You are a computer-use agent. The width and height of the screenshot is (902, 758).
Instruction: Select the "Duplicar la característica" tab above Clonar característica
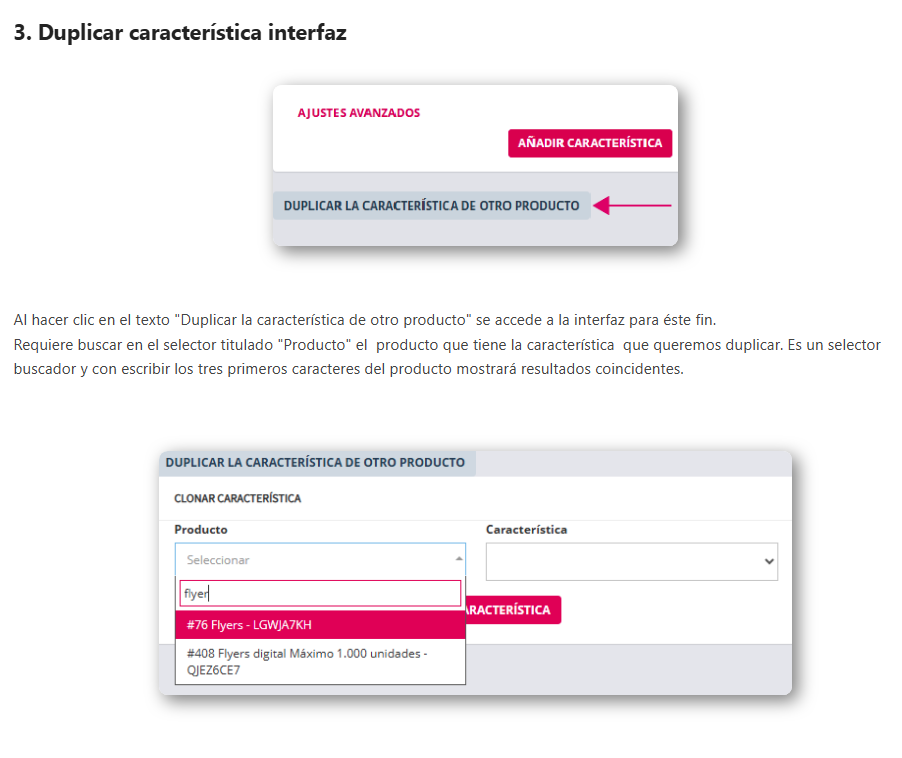(315, 463)
